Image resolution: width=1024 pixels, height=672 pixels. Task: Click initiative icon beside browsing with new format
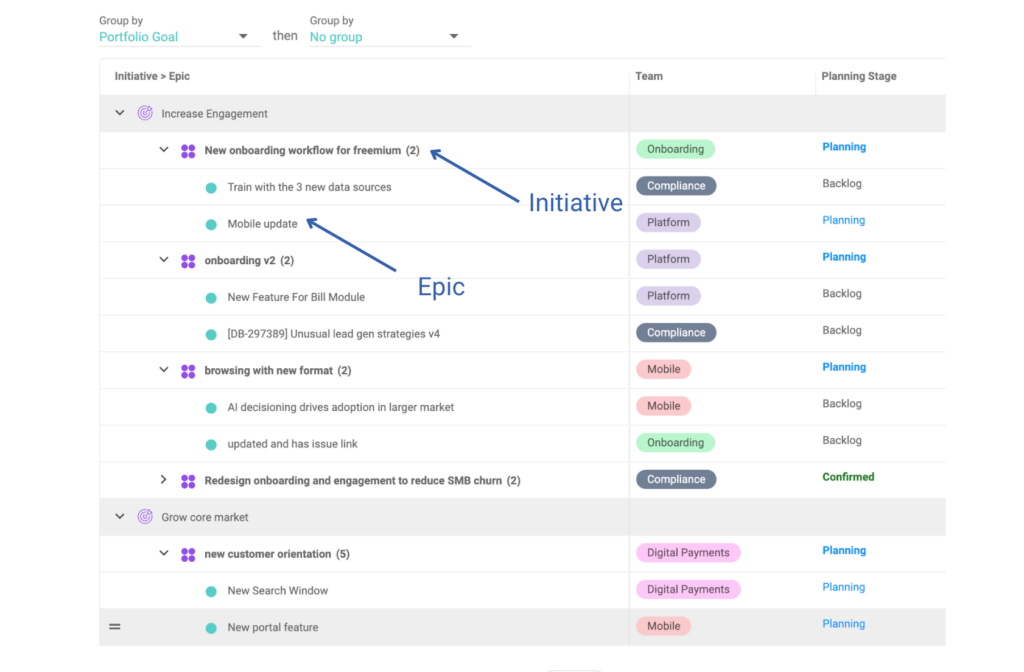188,371
